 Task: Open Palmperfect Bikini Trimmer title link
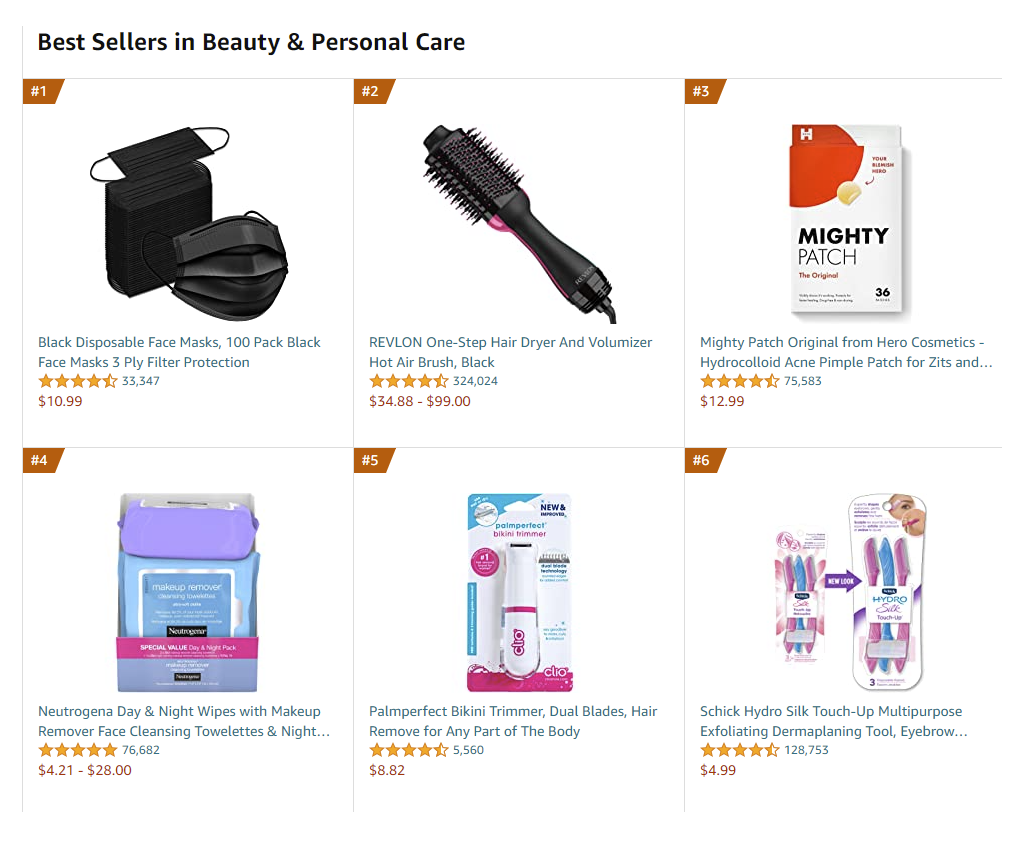click(x=513, y=721)
